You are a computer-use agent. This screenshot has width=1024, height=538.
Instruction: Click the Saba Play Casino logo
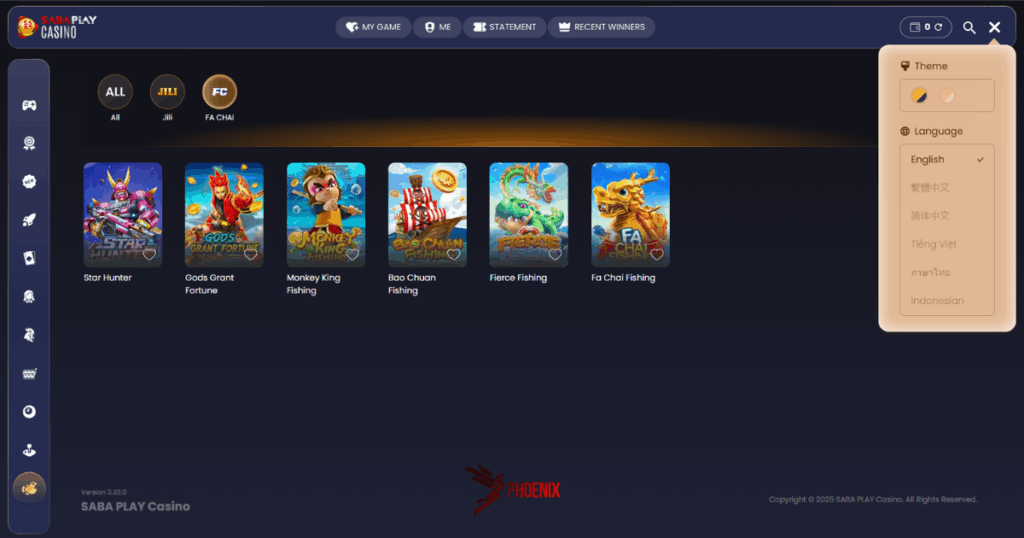(x=57, y=27)
